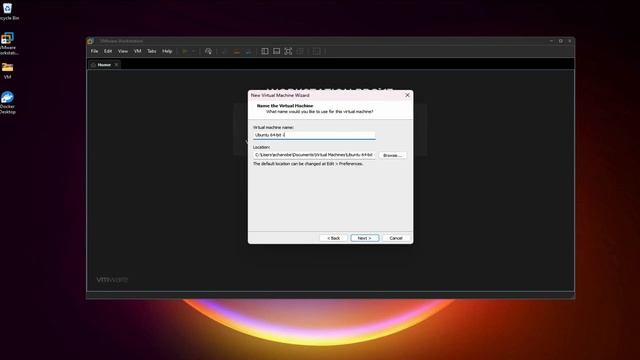The width and height of the screenshot is (640, 360).
Task: Toggle the show library sidebar icon
Action: [x=265, y=51]
